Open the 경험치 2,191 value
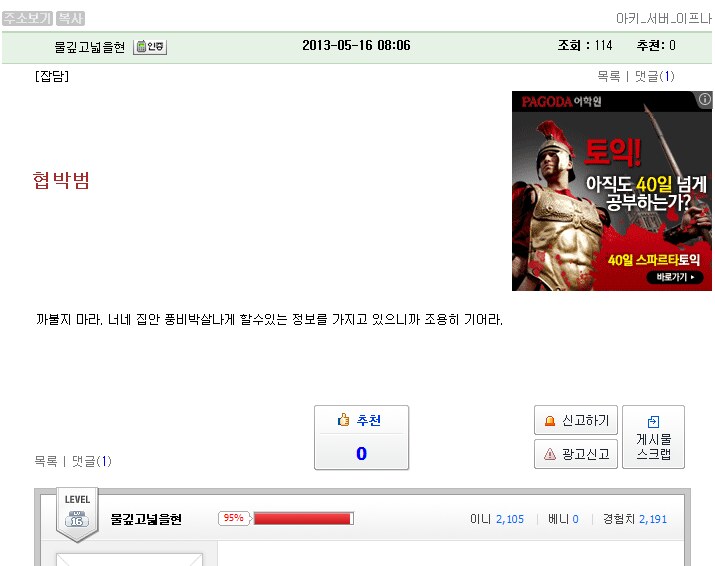Image resolution: width=715 pixels, height=566 pixels. click(653, 519)
